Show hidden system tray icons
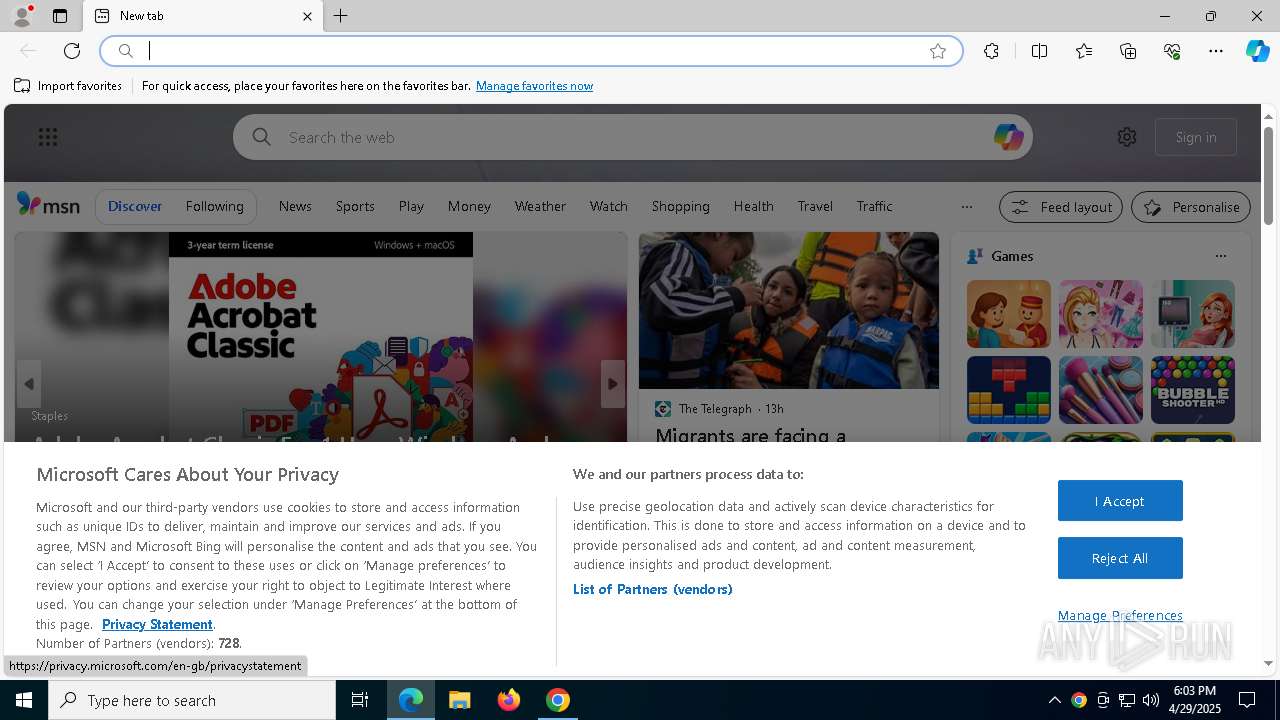This screenshot has width=1280, height=720. point(1054,700)
